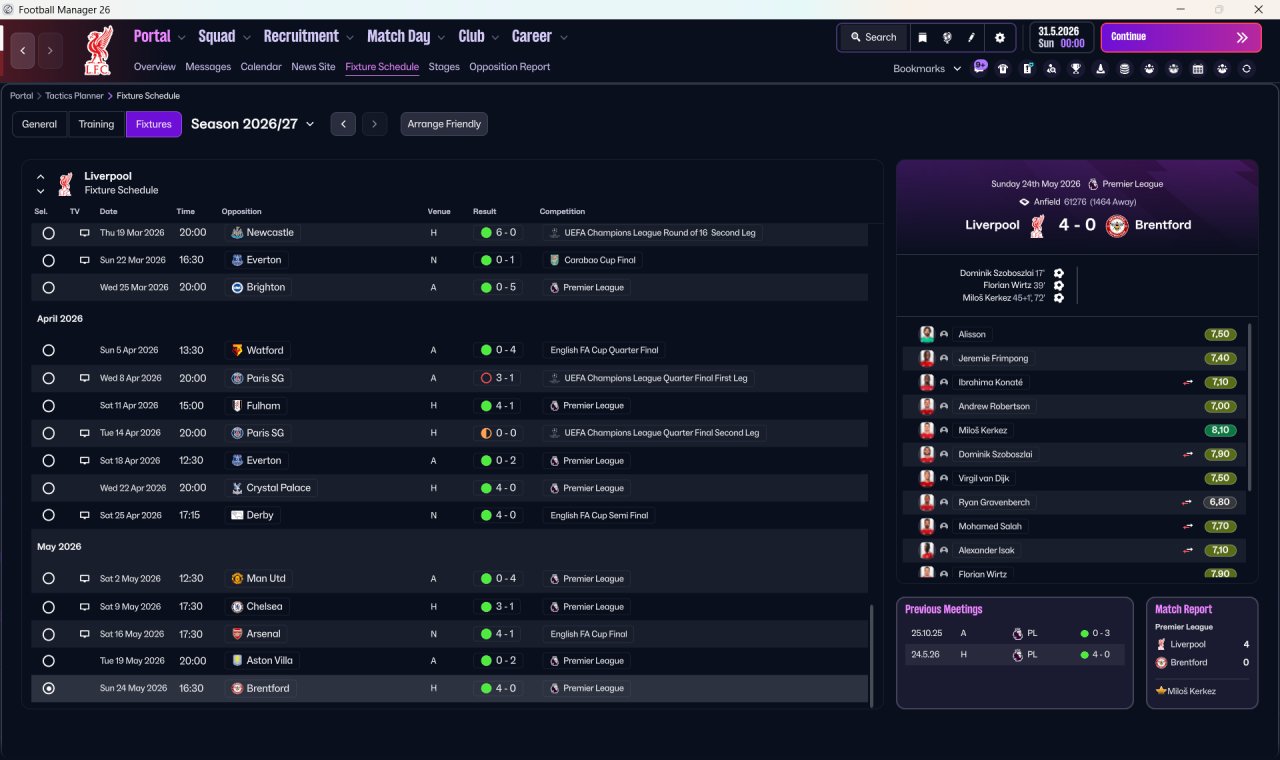Open the Portal menu dropdown arrow
1280x760 pixels.
pyautogui.click(x=181, y=38)
